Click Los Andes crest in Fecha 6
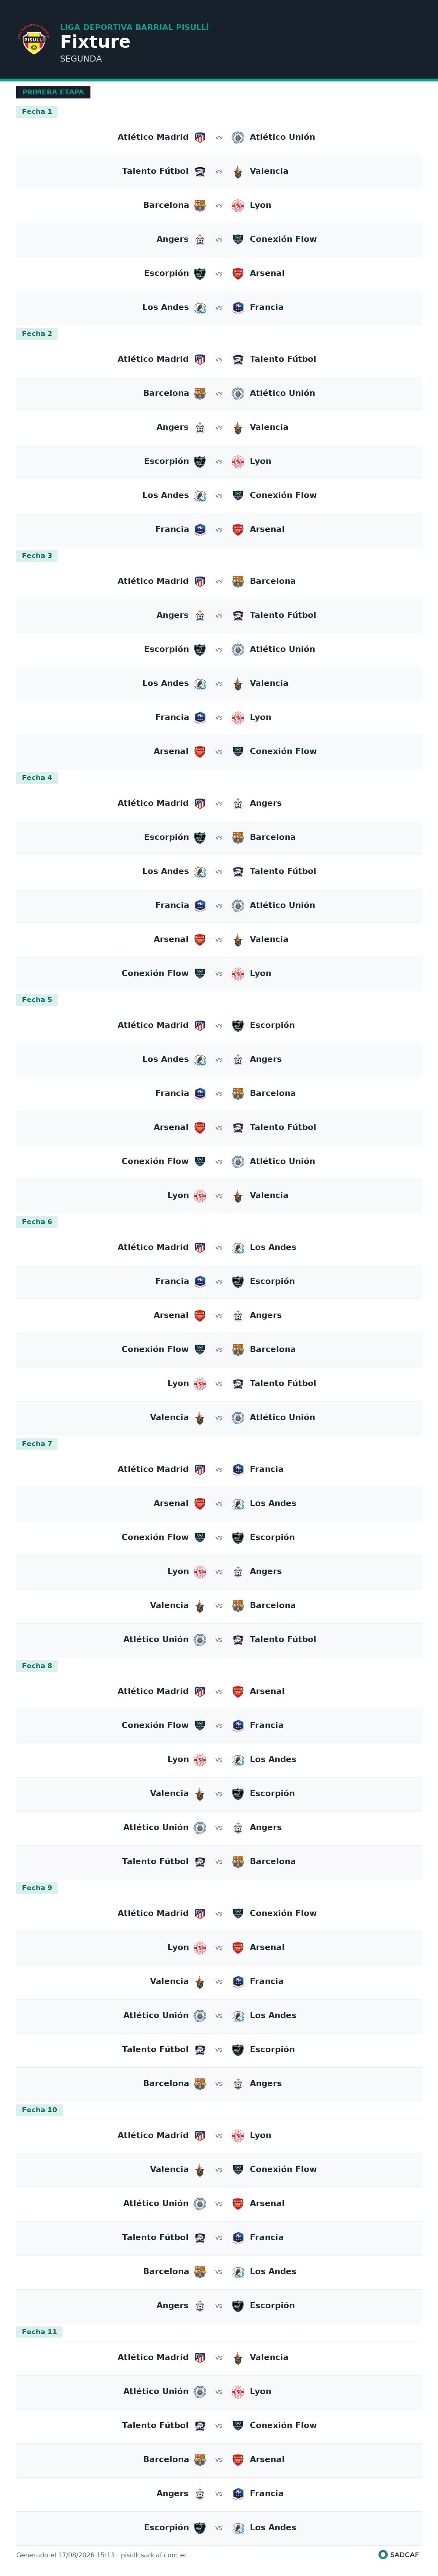 pos(238,1247)
